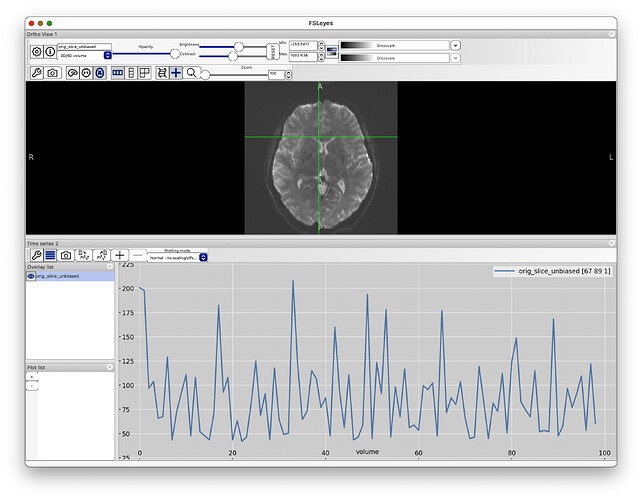
Task: Toggle axial canvas visibility
Action: [99, 73]
